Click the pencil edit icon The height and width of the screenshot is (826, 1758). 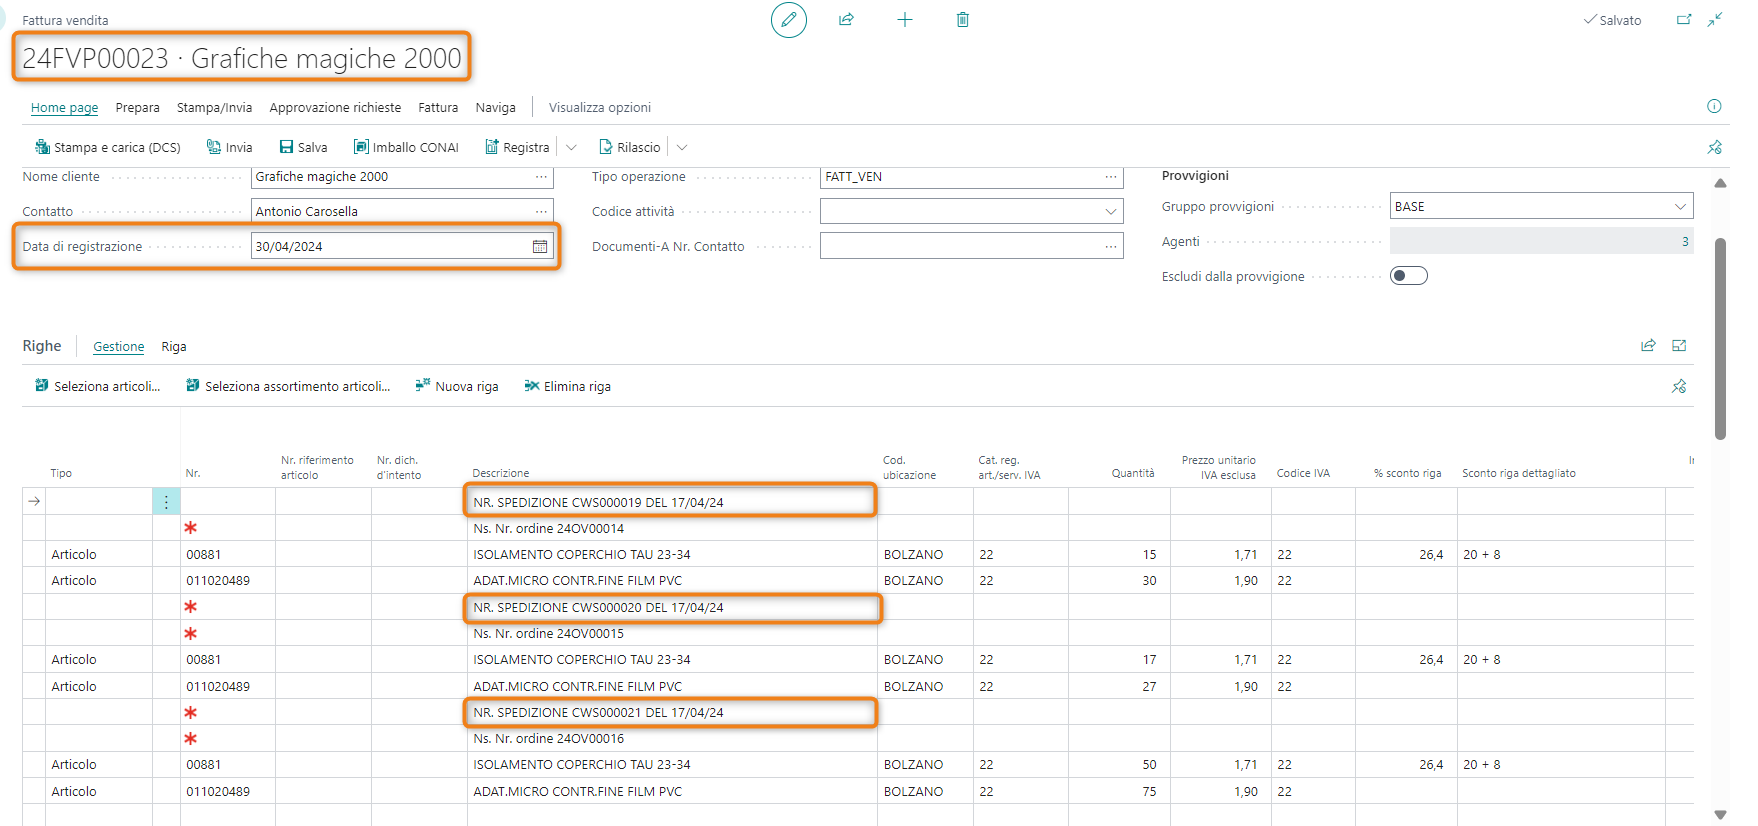pos(788,20)
